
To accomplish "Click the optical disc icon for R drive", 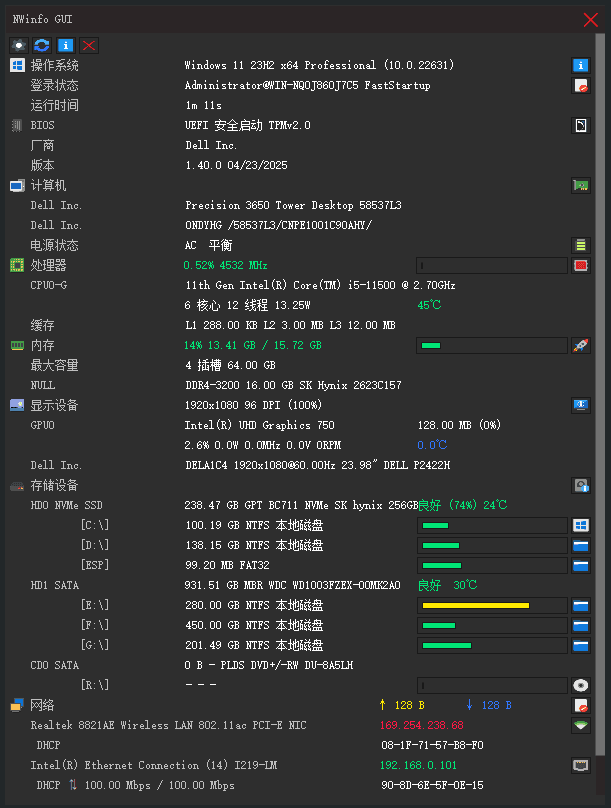I will point(581,685).
